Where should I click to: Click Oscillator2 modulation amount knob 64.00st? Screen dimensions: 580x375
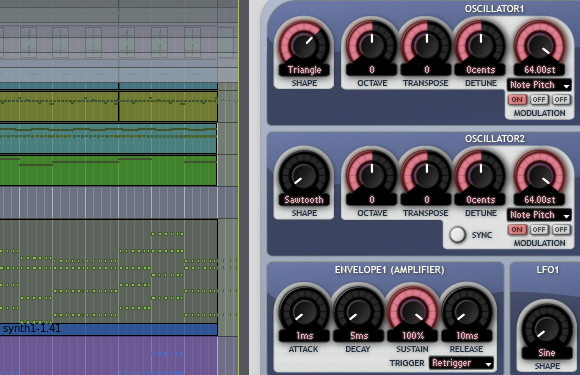click(x=539, y=176)
